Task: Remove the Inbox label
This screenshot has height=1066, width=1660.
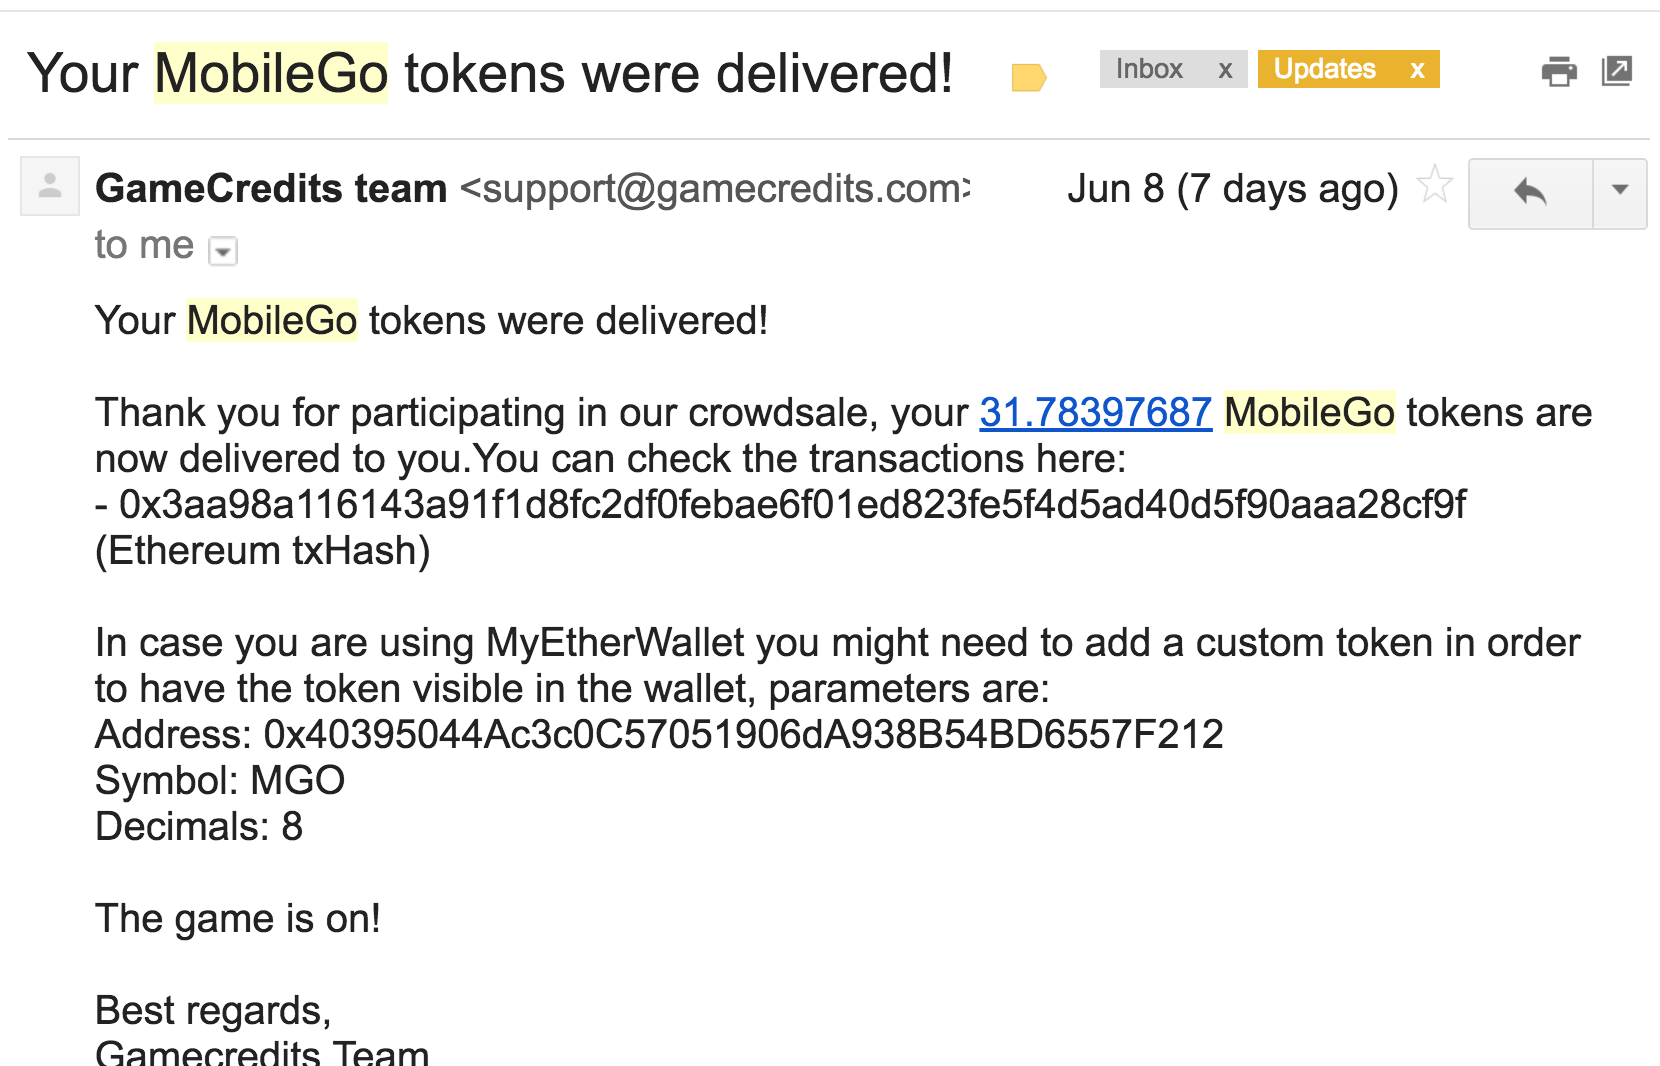Action: coord(1225,70)
